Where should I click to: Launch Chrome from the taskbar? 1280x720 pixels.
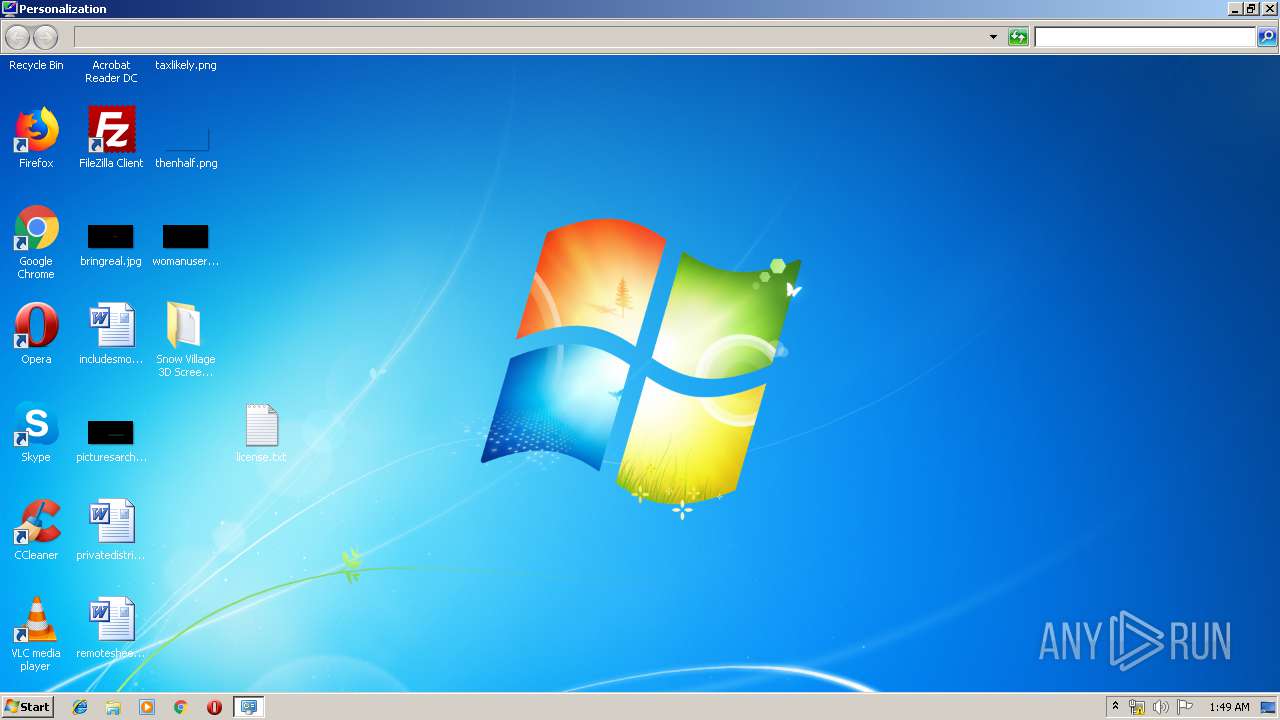click(x=181, y=707)
